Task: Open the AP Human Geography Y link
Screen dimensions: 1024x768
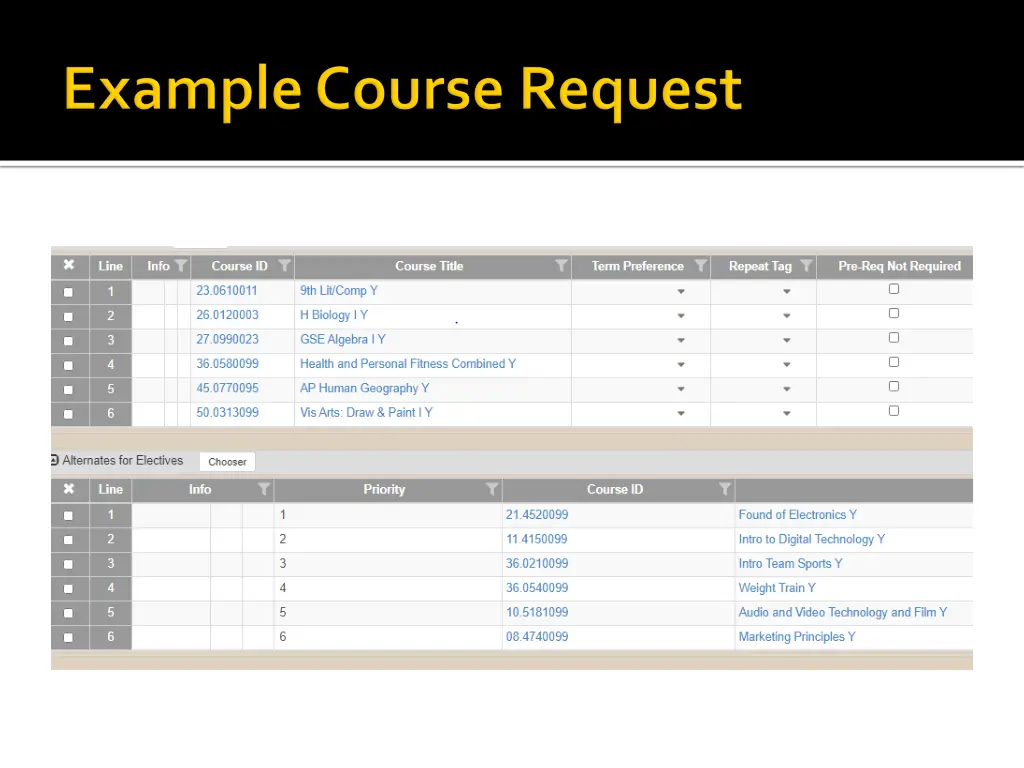Action: pos(364,388)
